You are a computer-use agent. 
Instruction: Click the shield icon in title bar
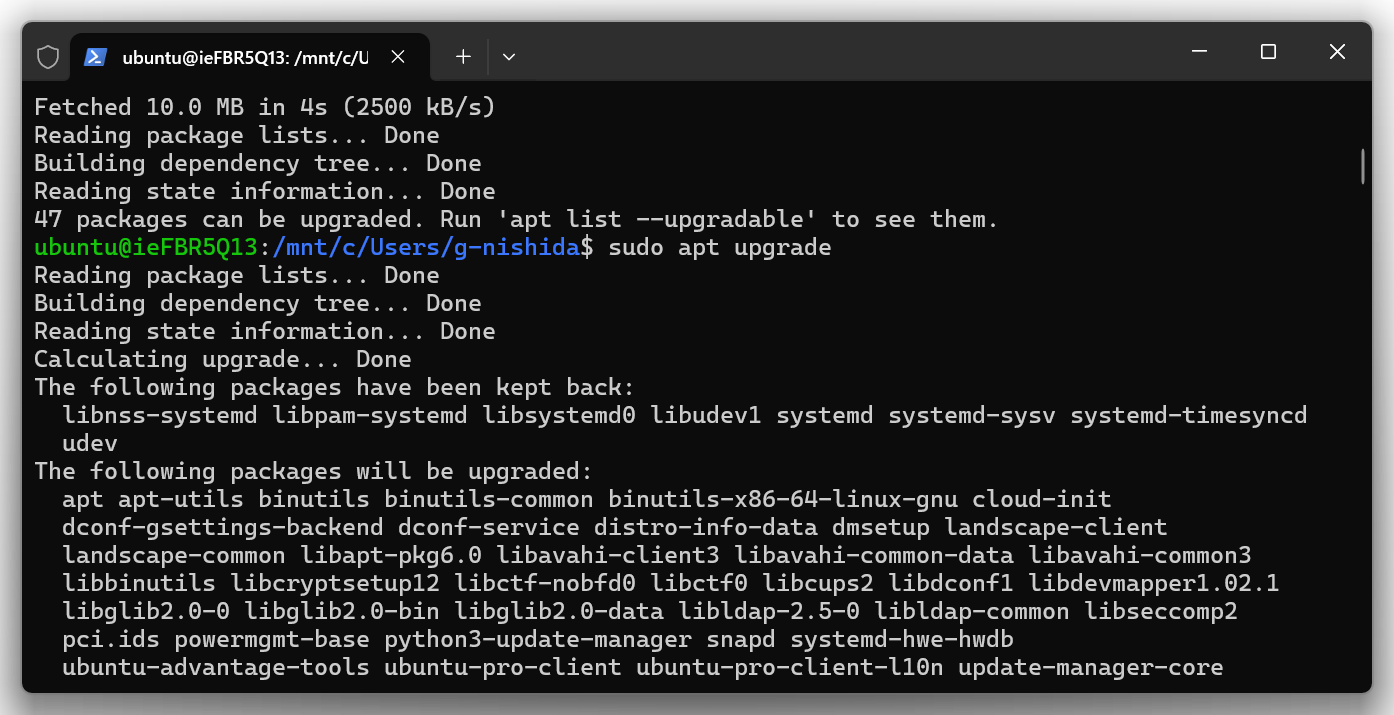pyautogui.click(x=48, y=57)
